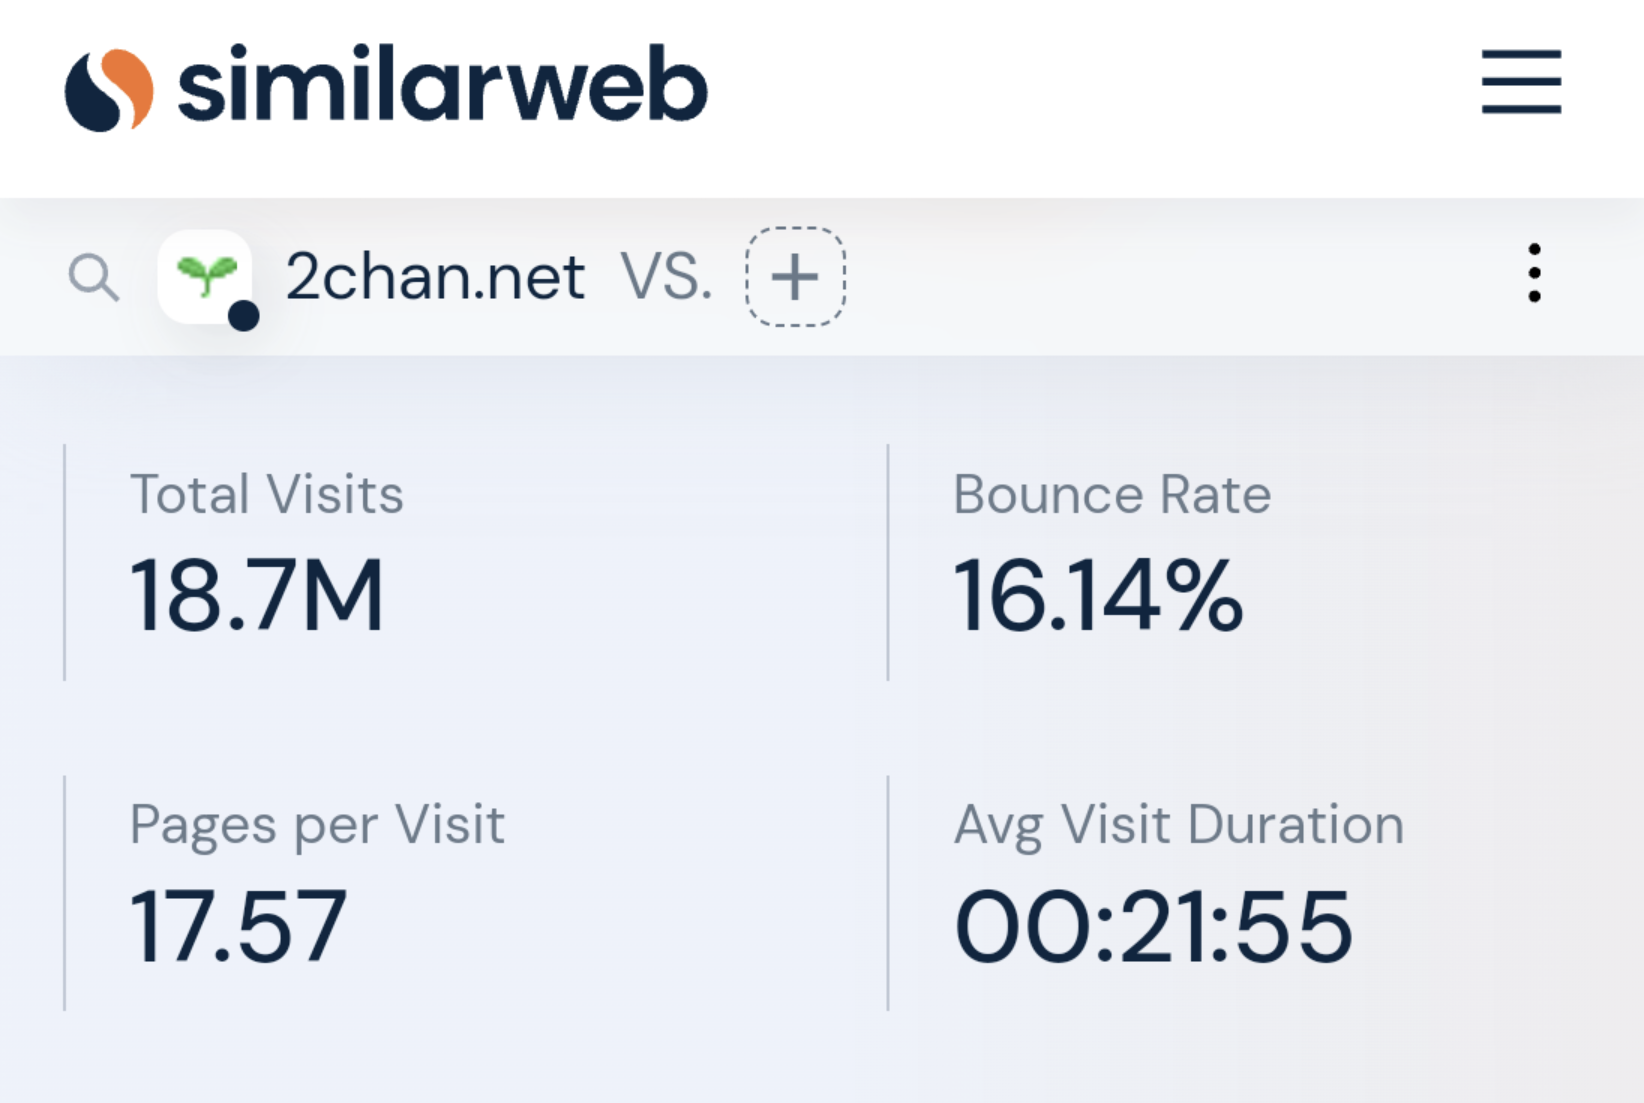Add a competitor with the plus button

(795, 277)
